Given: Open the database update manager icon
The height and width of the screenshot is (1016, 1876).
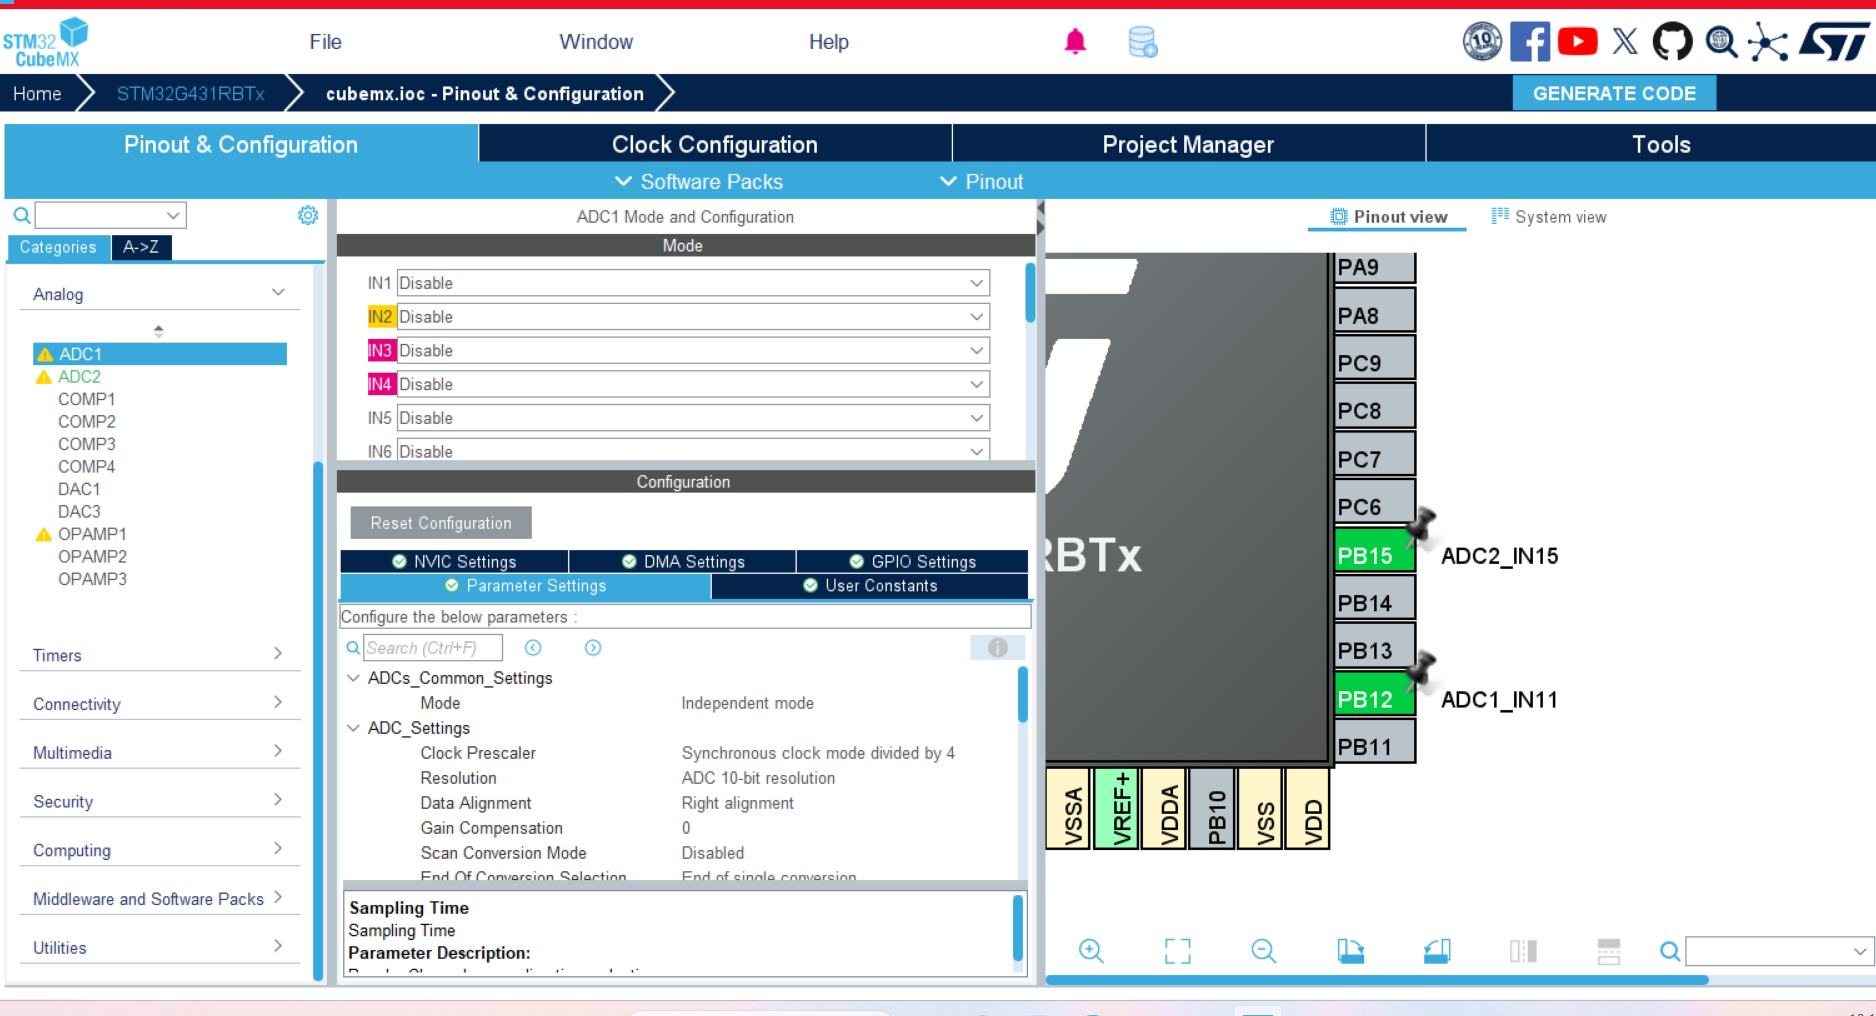Looking at the screenshot, I should point(1143,42).
